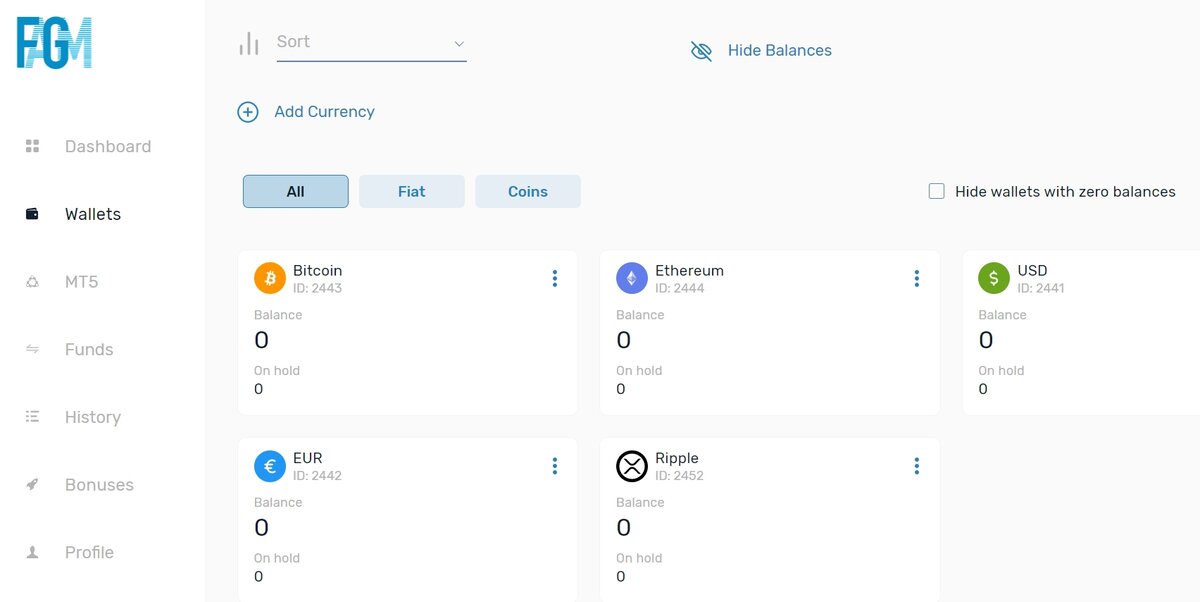
Task: Click the Hide Balances link
Action: click(780, 51)
